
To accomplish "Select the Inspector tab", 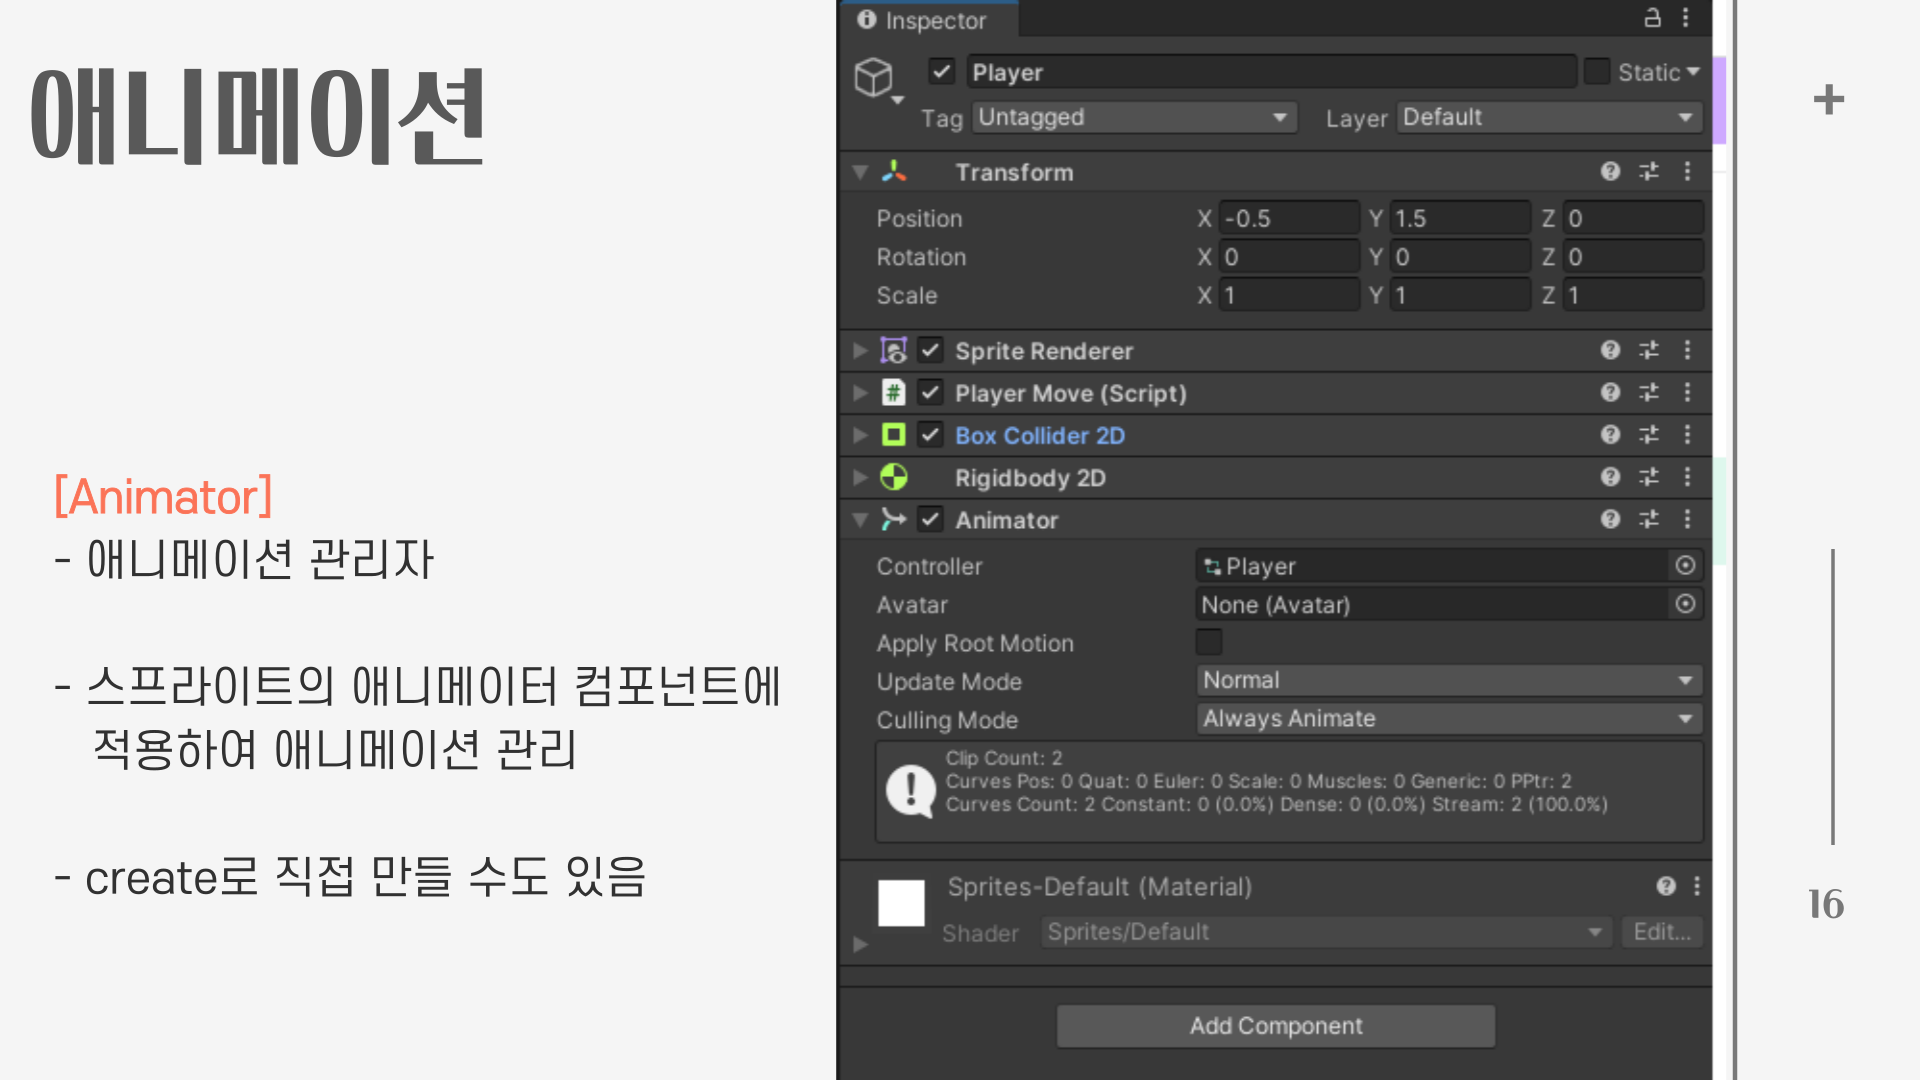I will pyautogui.click(x=925, y=20).
